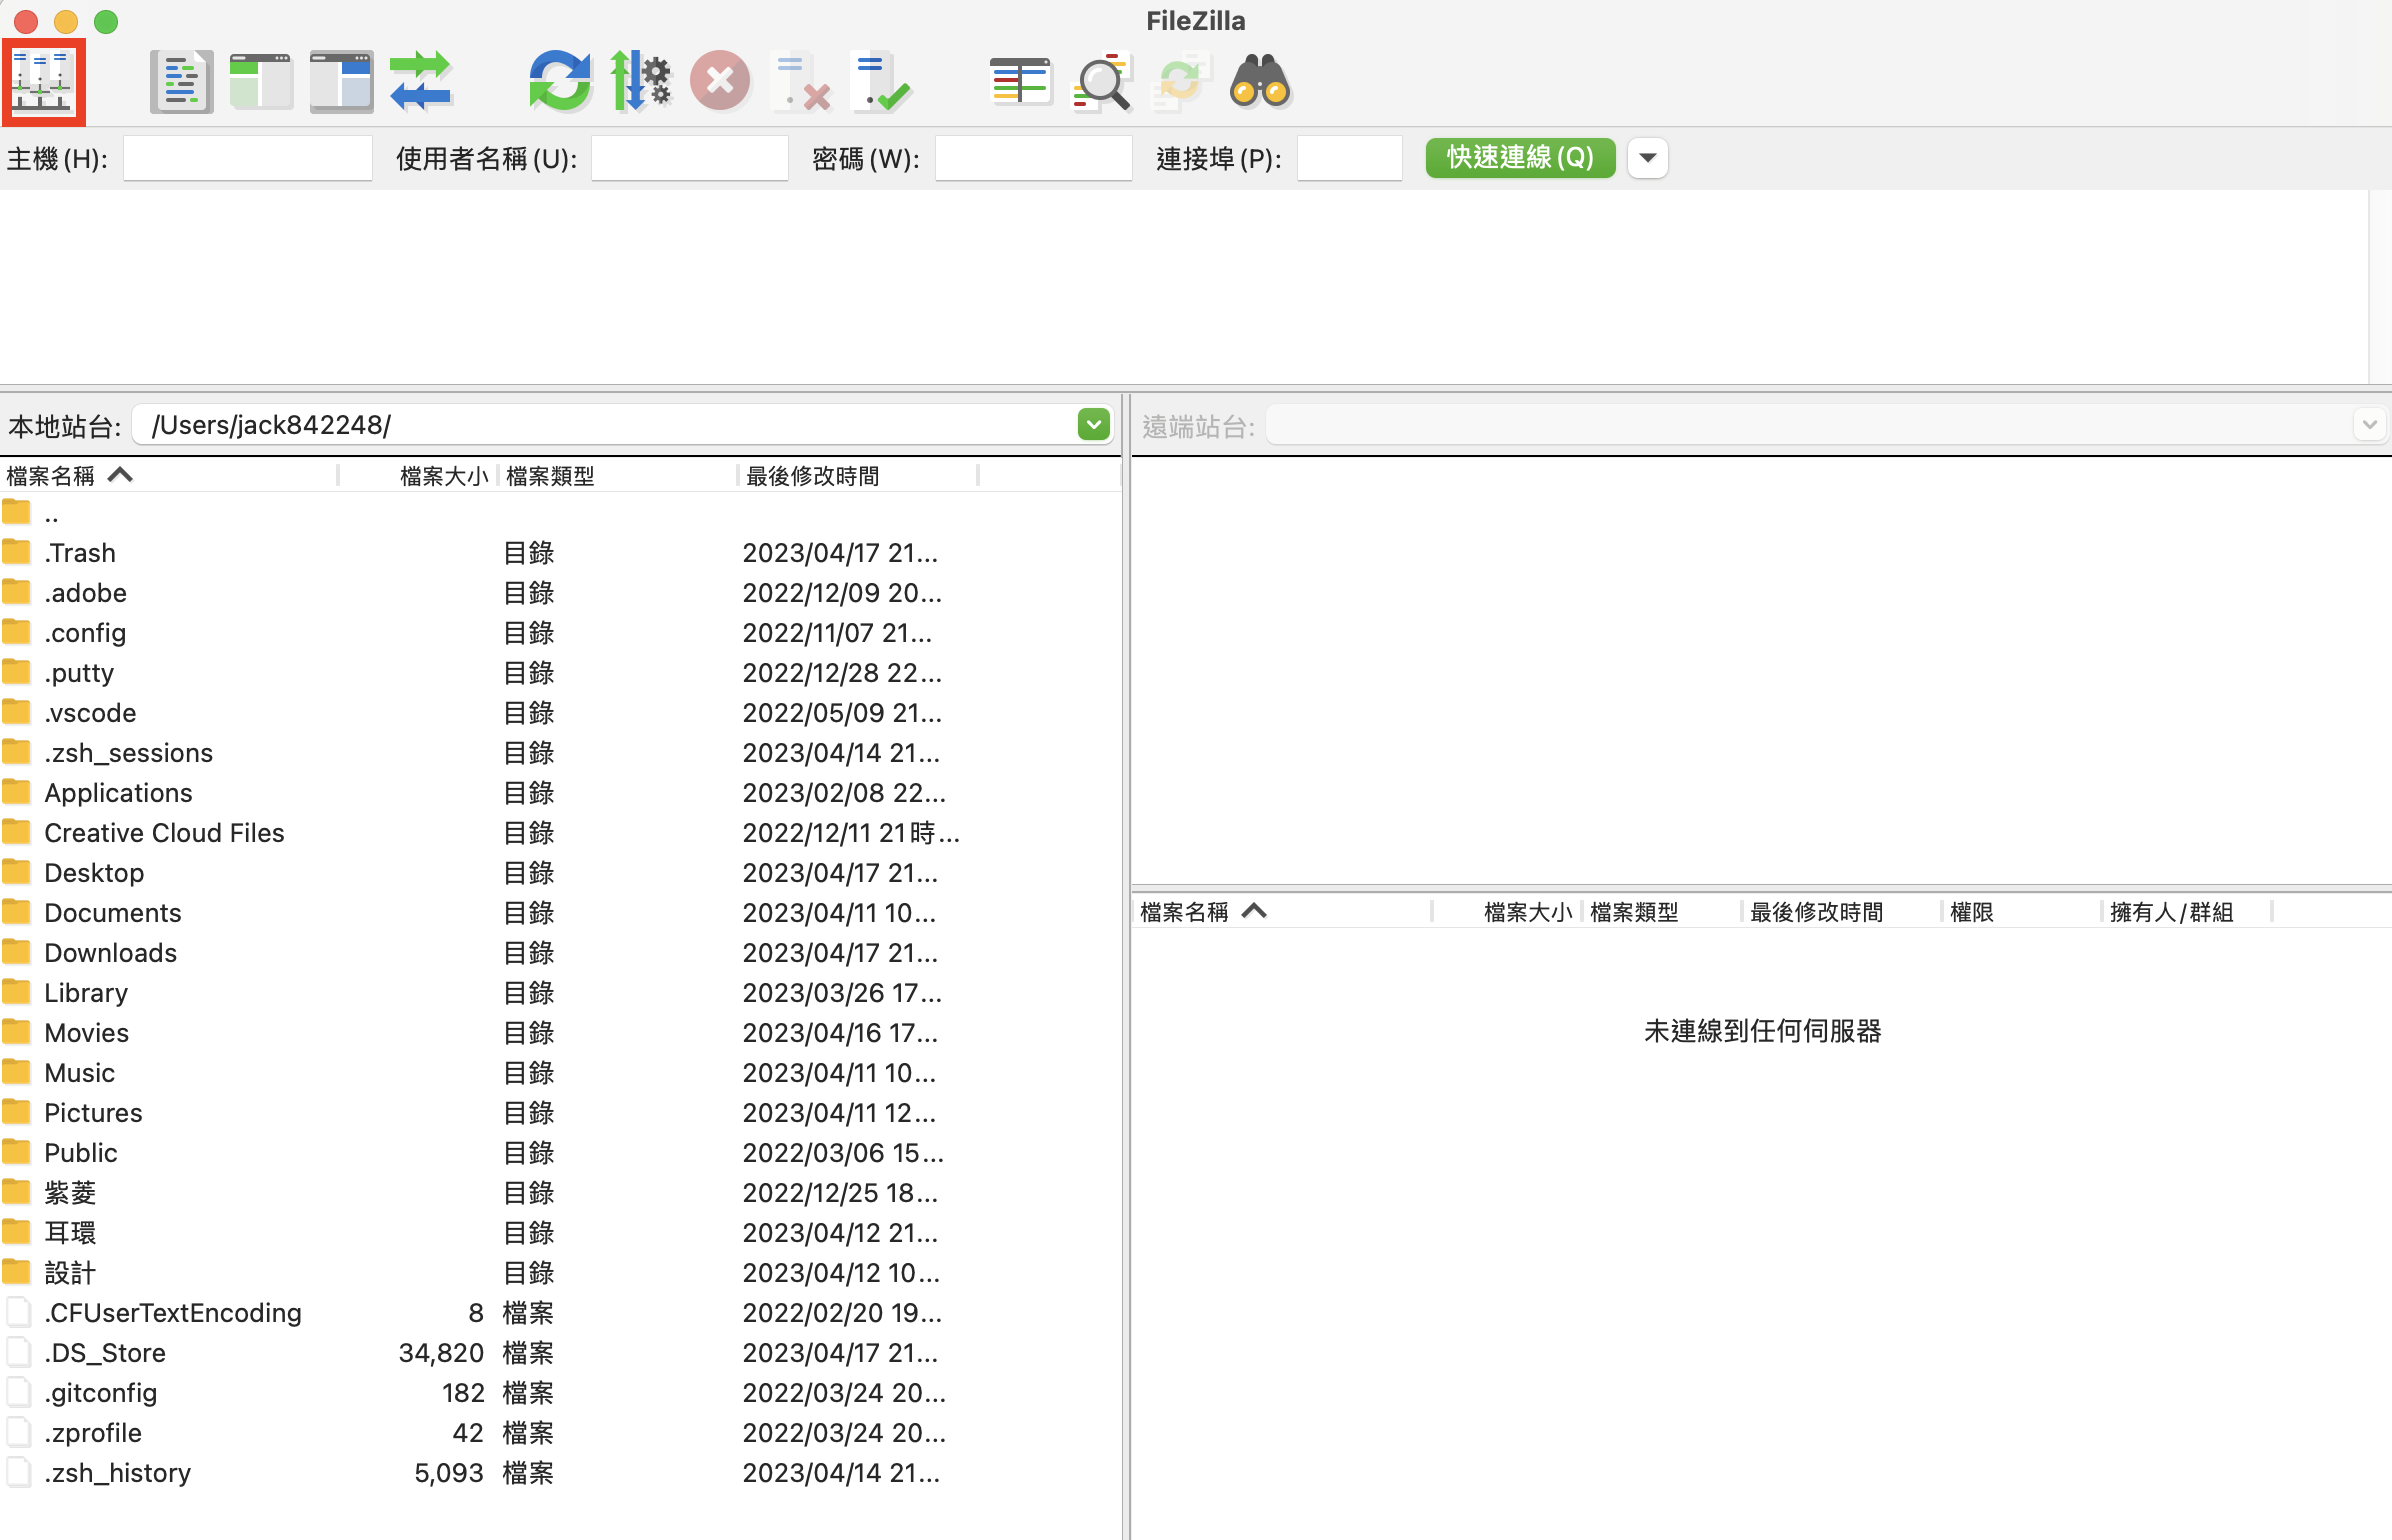Search files with binoculars icon
This screenshot has height=1540, width=2392.
[1260, 82]
